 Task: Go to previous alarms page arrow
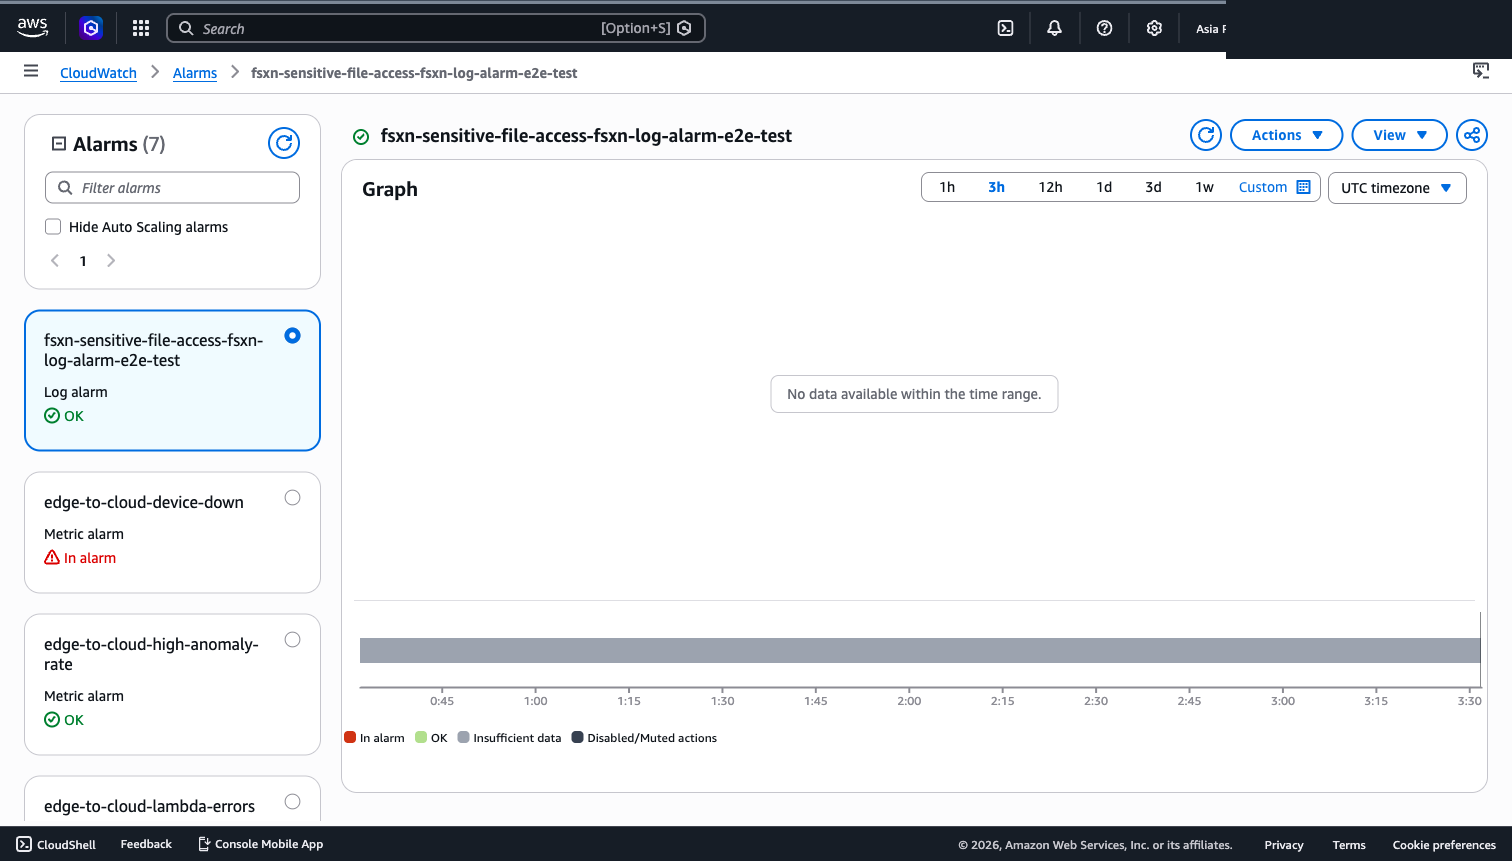click(x=55, y=261)
